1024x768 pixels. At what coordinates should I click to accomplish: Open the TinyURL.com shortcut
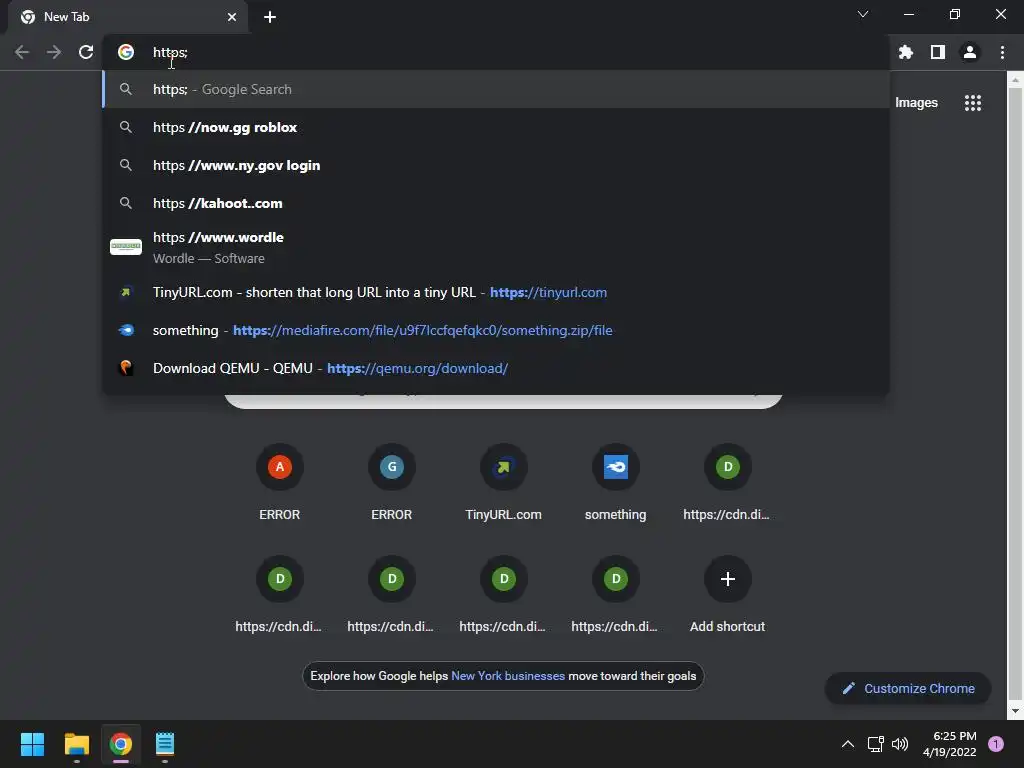504,482
